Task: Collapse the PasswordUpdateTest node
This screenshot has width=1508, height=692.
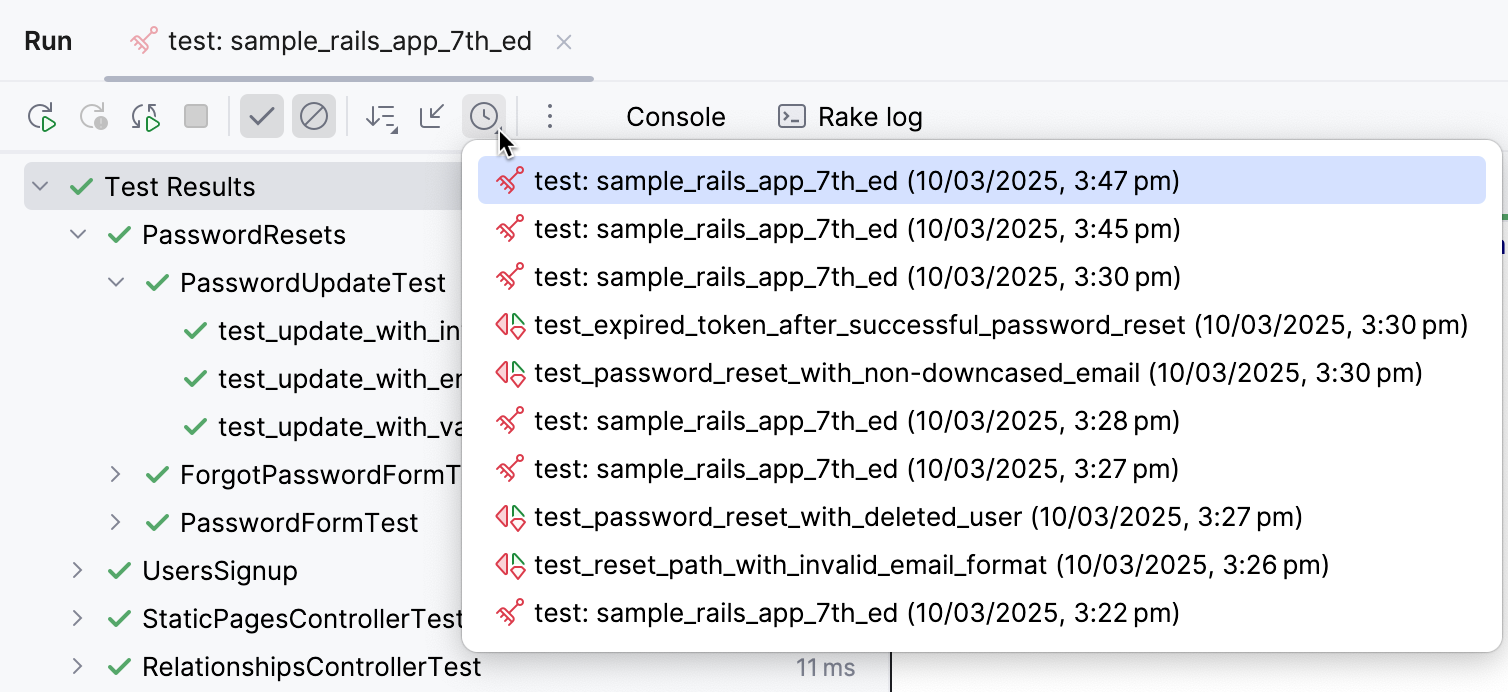Action: point(115,282)
